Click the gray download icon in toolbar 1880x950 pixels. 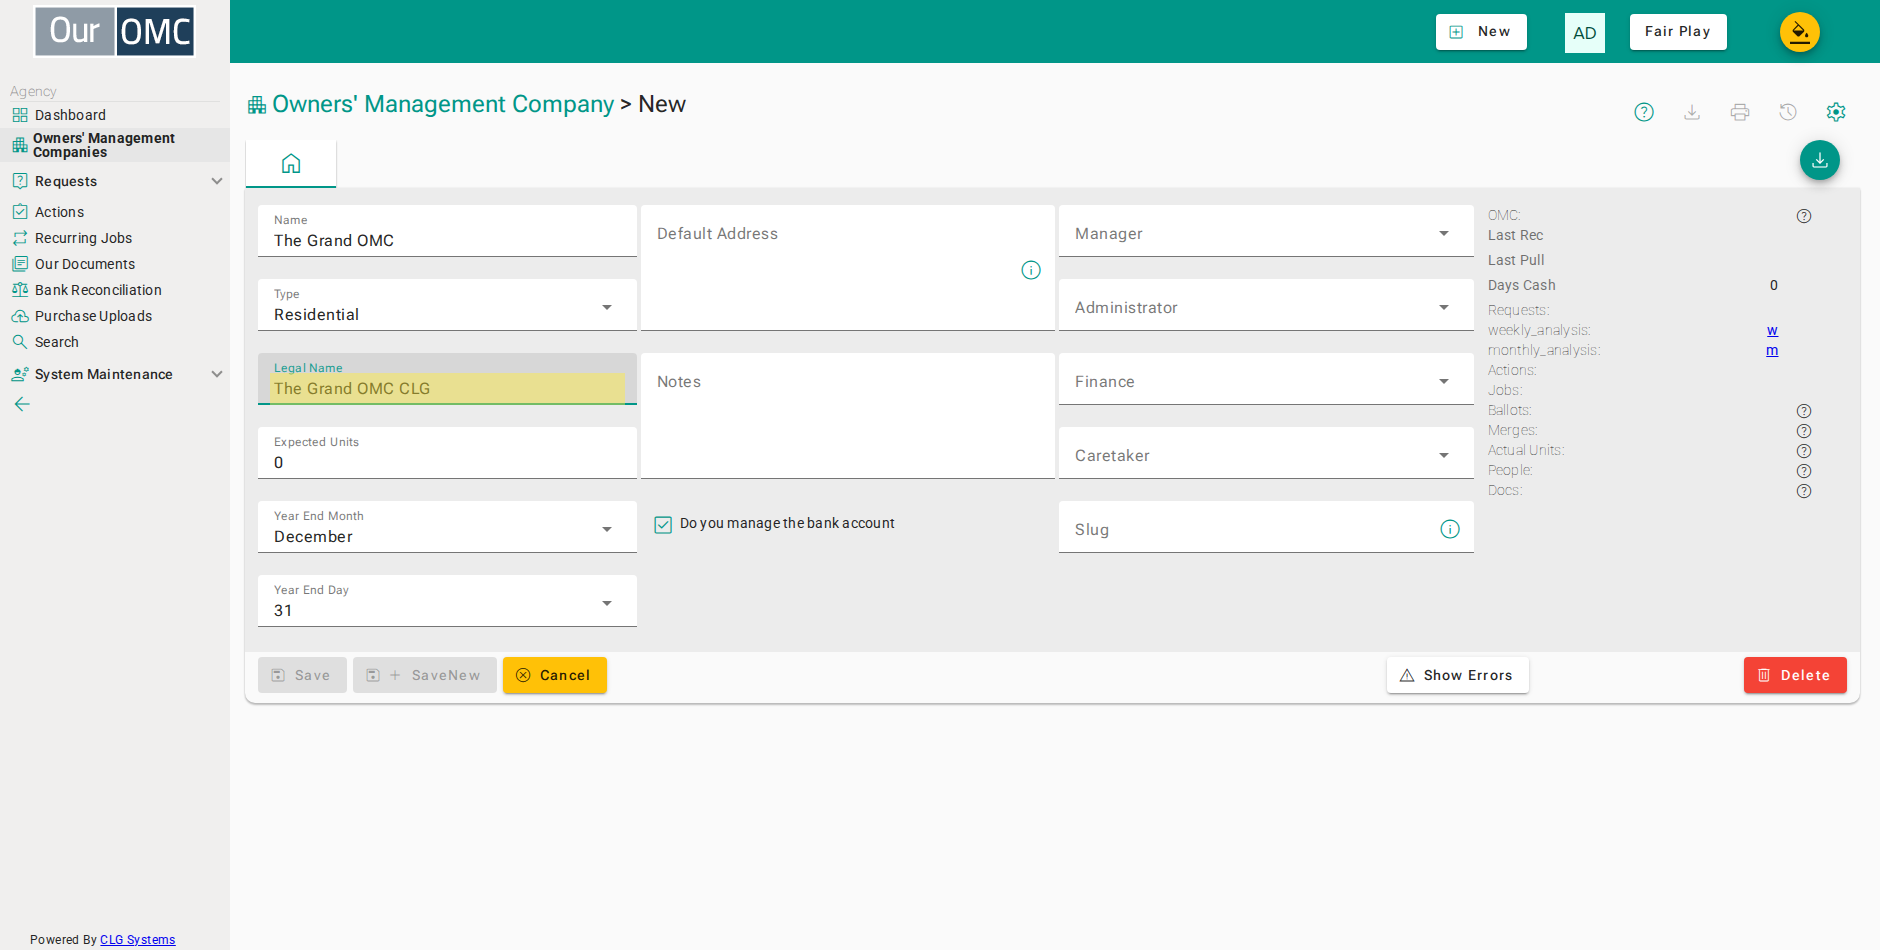[x=1692, y=112]
